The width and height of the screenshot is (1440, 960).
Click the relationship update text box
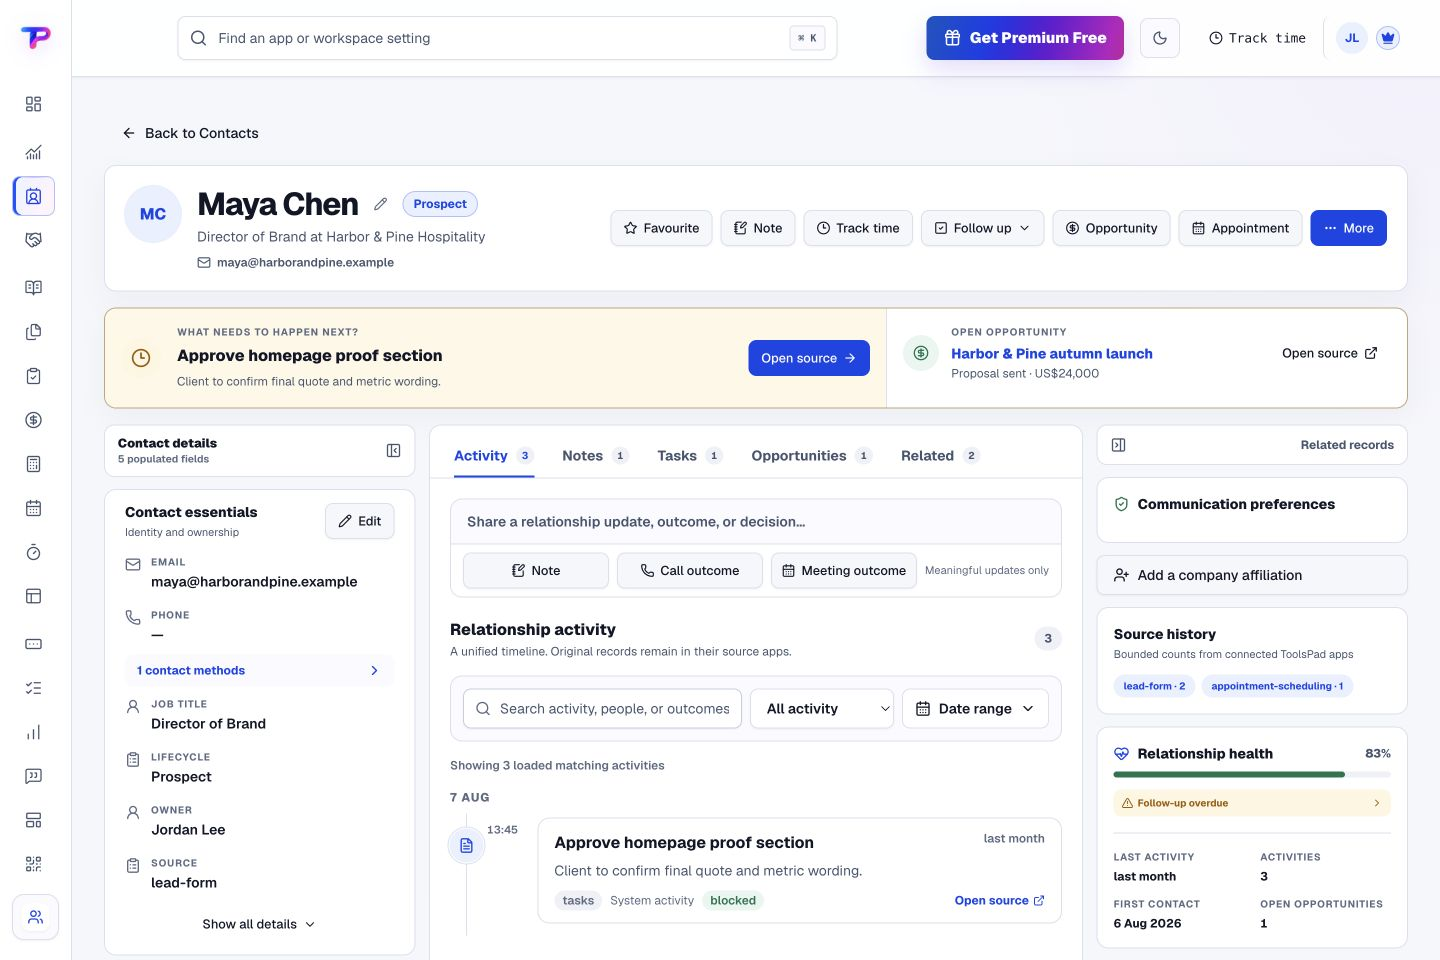point(756,522)
